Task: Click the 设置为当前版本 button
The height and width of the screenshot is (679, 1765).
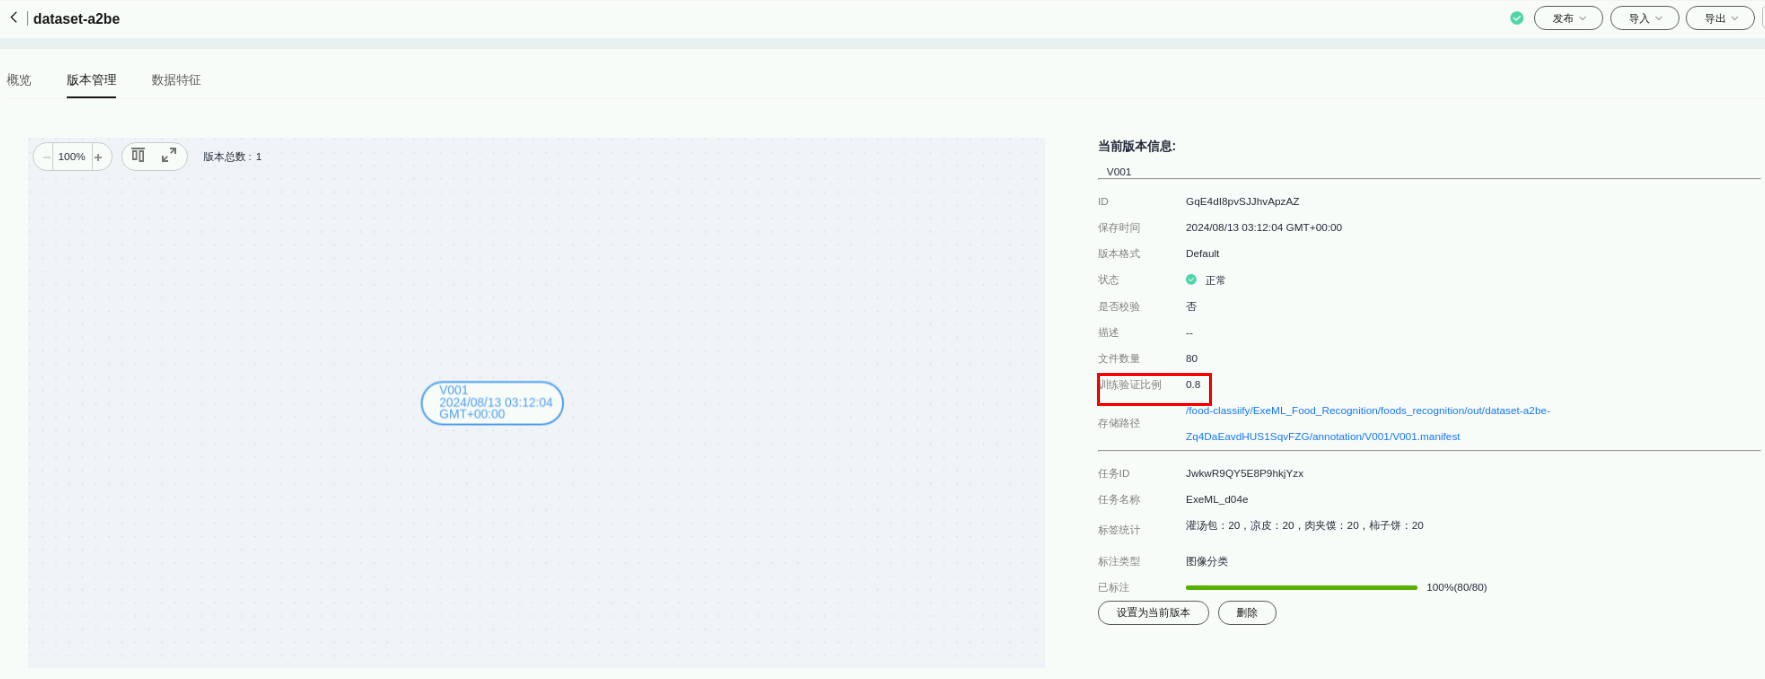Action: coord(1153,613)
